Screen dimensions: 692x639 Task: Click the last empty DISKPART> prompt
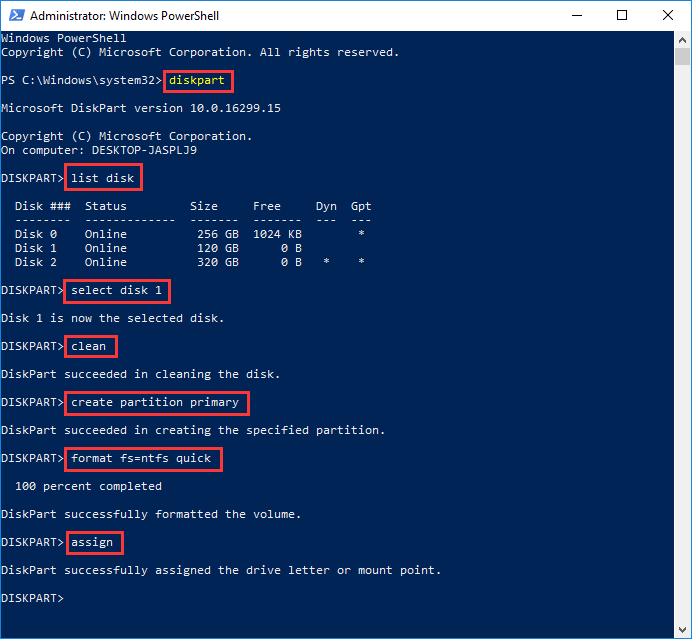[x=34, y=598]
